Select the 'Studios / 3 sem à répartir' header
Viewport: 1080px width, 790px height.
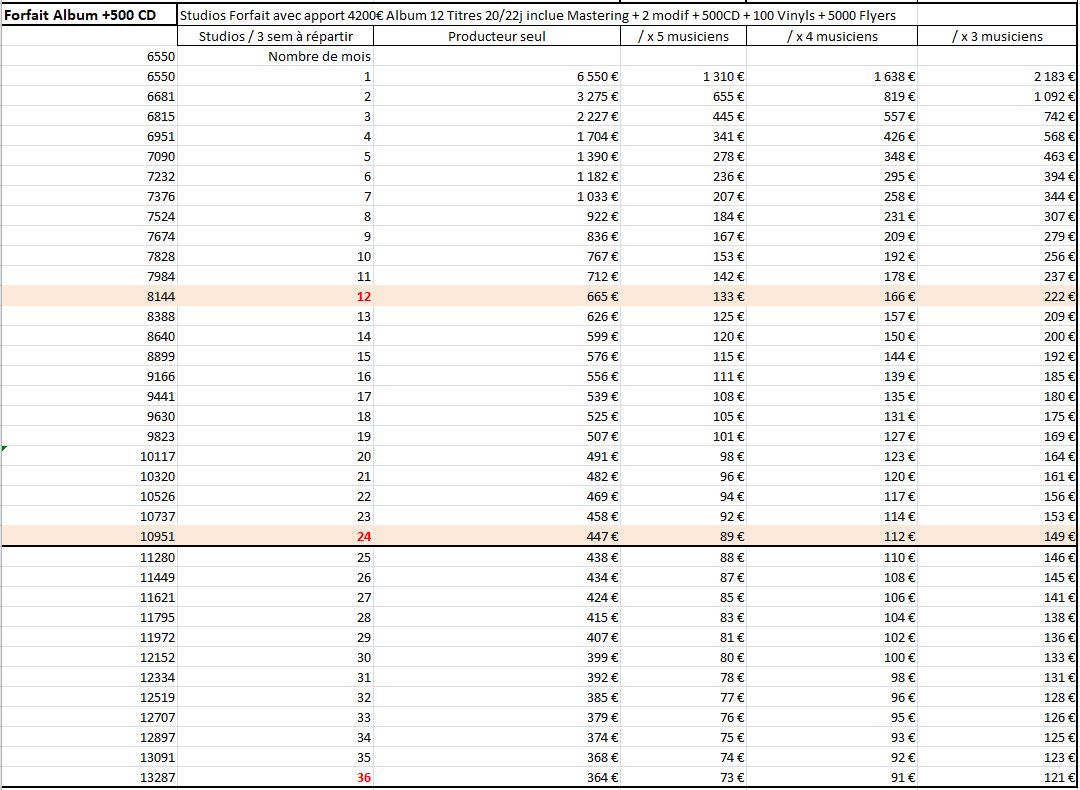pos(276,36)
